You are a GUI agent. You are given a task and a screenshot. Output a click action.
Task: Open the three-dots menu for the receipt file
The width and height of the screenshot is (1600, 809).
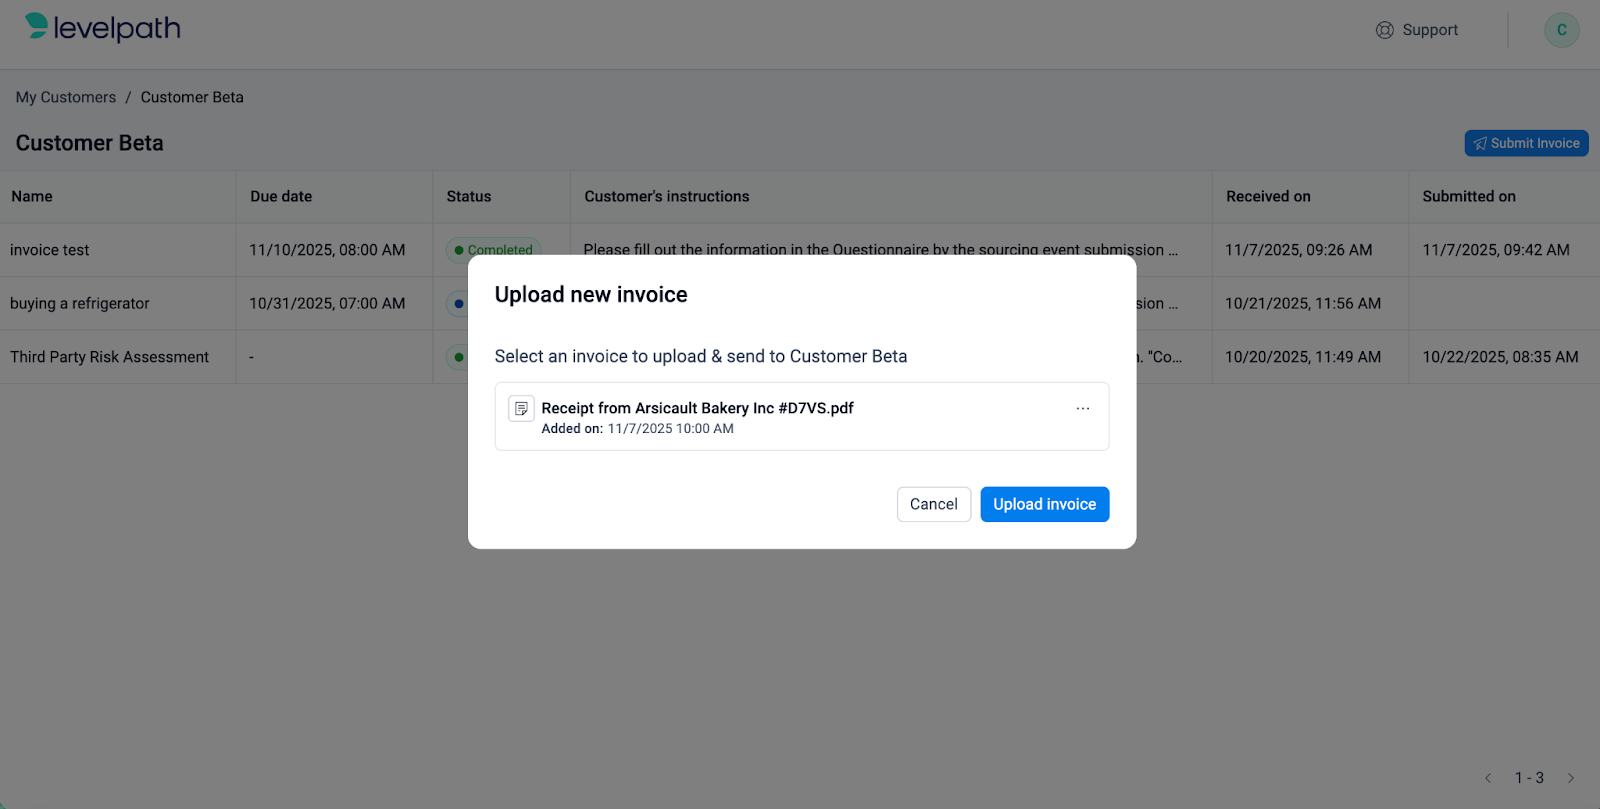point(1082,408)
